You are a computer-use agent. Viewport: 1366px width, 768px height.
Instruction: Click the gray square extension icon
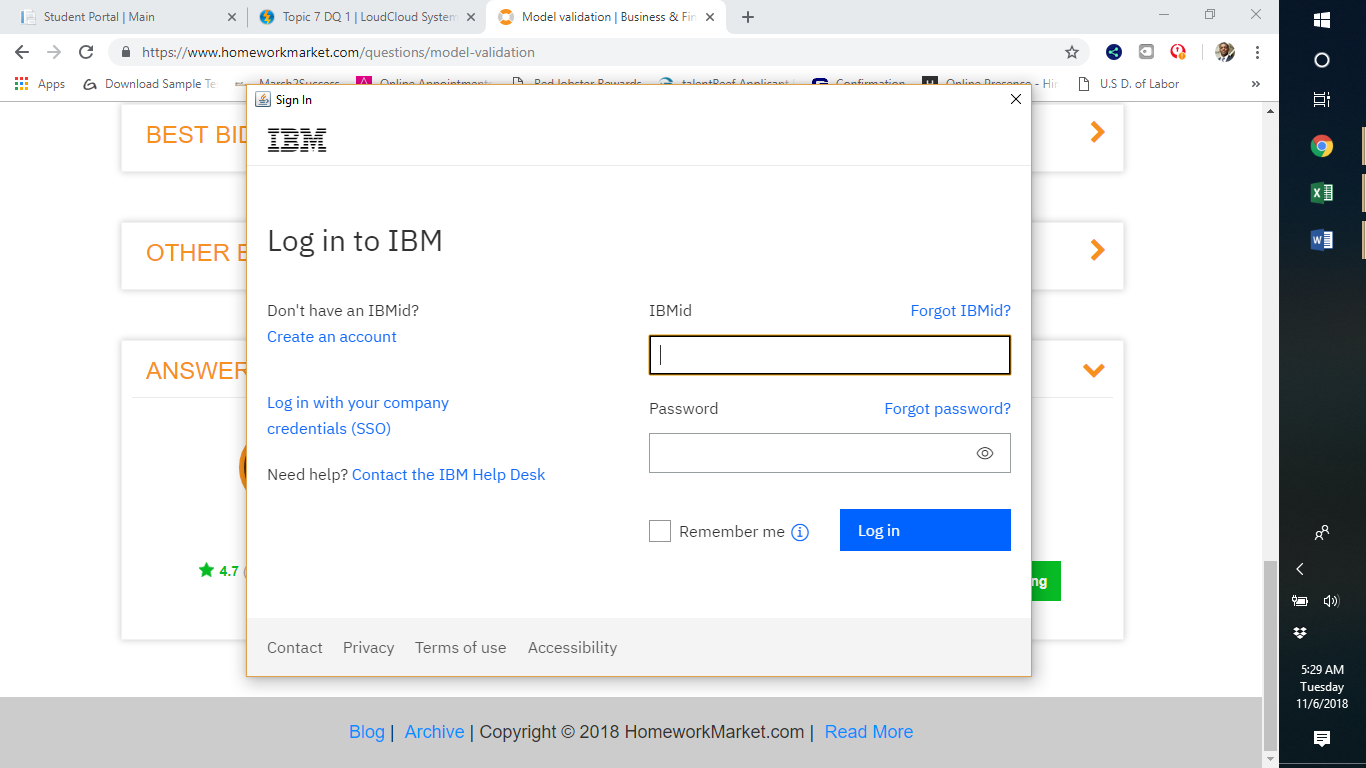(1146, 52)
